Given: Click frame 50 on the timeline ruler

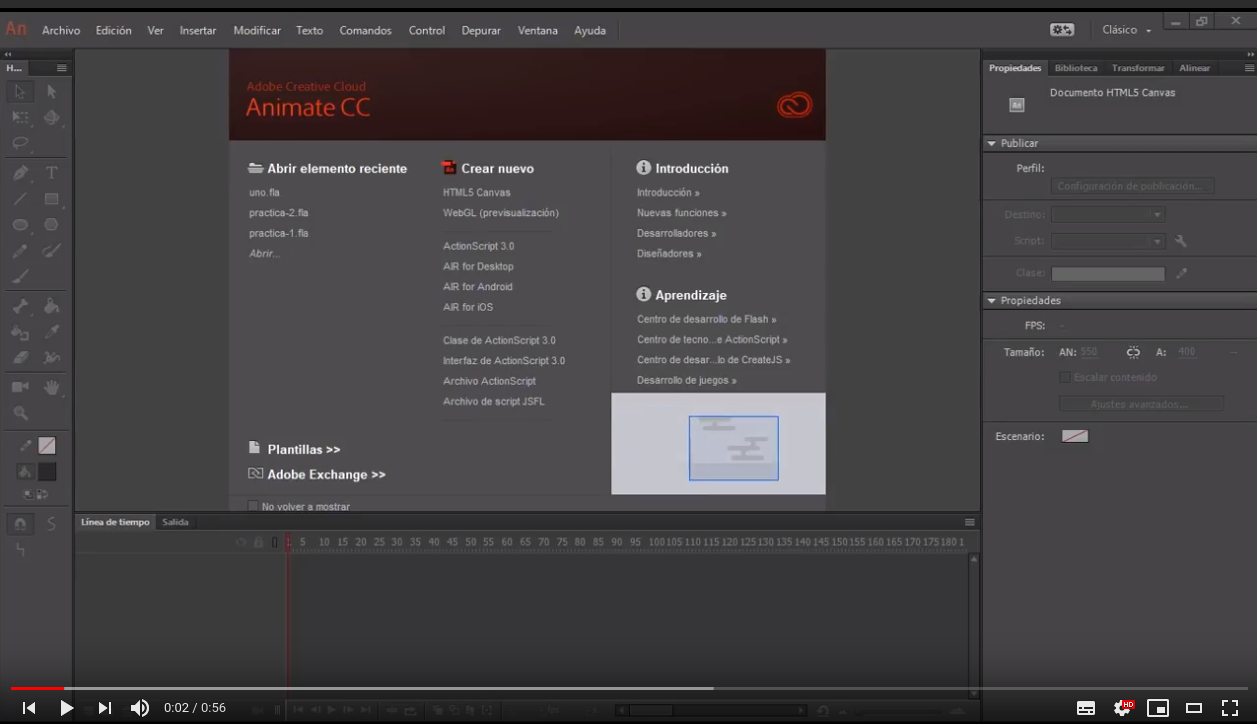Looking at the screenshot, I should [470, 542].
